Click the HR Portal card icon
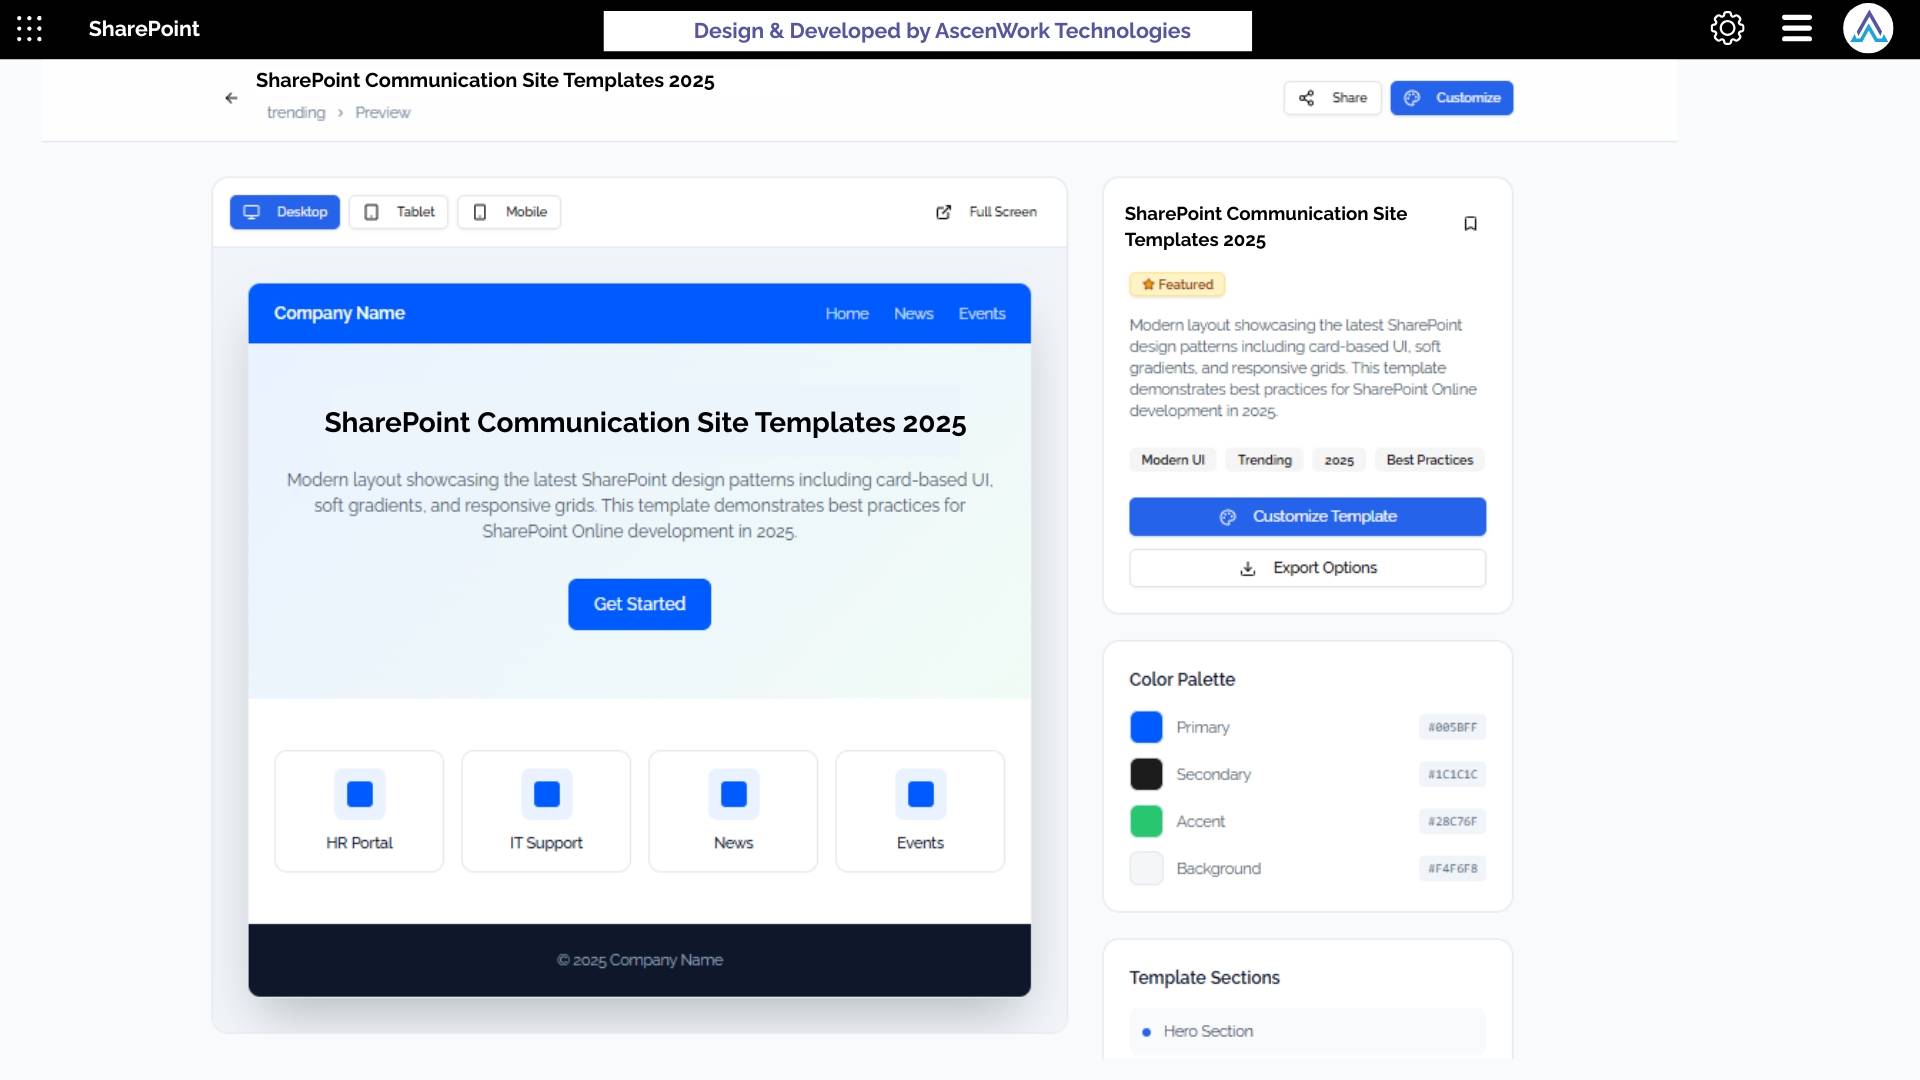 point(359,794)
